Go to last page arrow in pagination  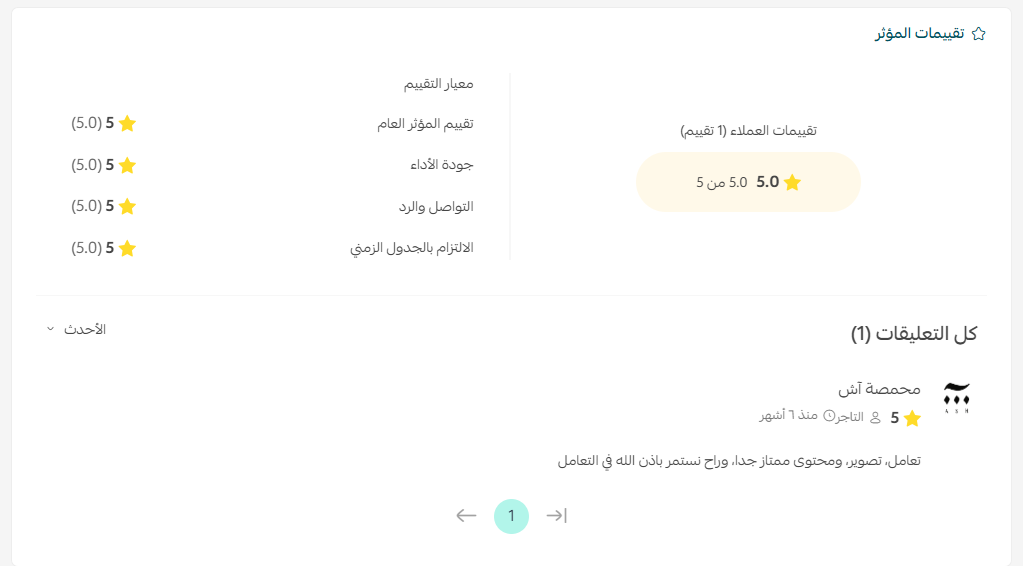(557, 516)
